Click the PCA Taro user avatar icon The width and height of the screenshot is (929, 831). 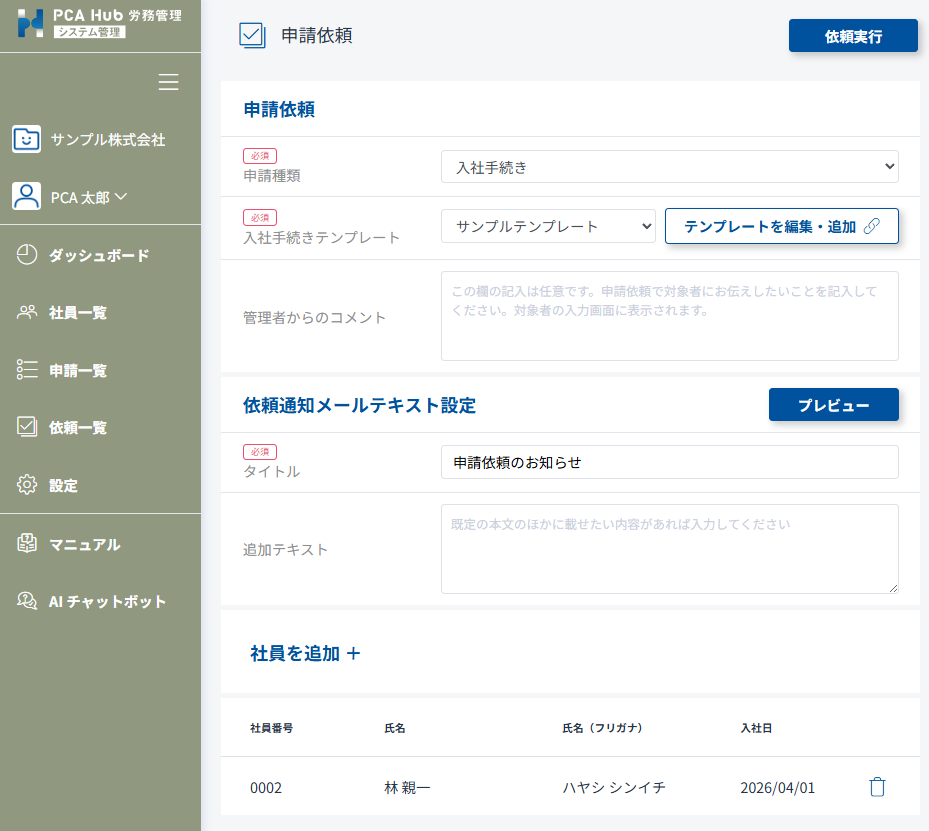pyautogui.click(x=26, y=196)
